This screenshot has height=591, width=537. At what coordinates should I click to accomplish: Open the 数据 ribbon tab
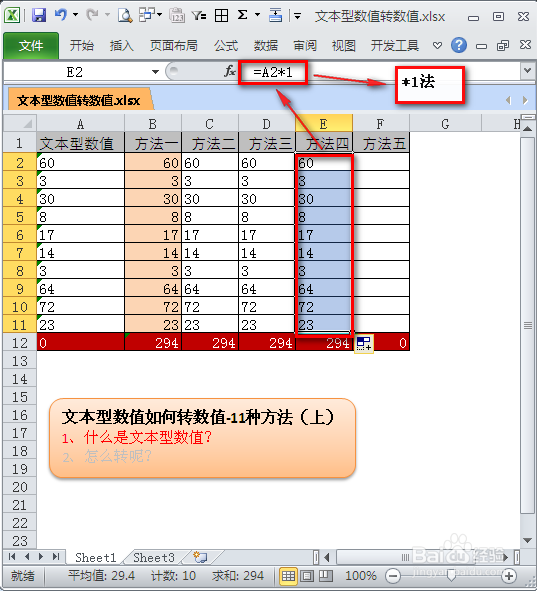tap(266, 46)
